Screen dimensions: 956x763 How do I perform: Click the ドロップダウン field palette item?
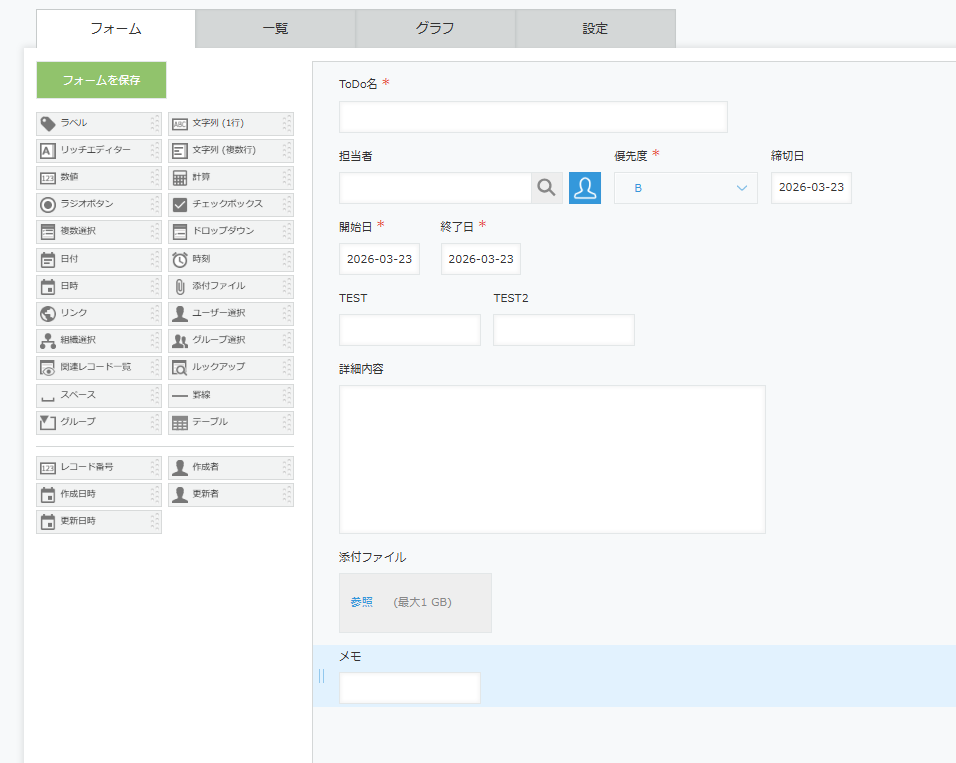[230, 231]
